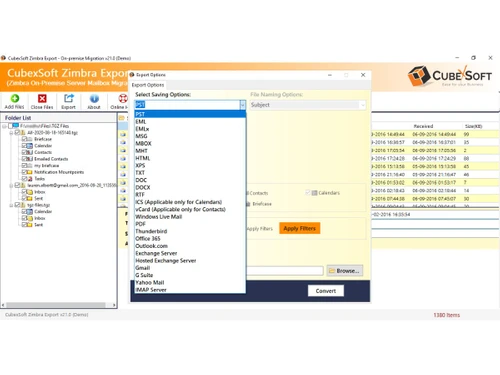Collapse the gmail.com archive node
This screenshot has height=375, width=500.
(x=11, y=185)
